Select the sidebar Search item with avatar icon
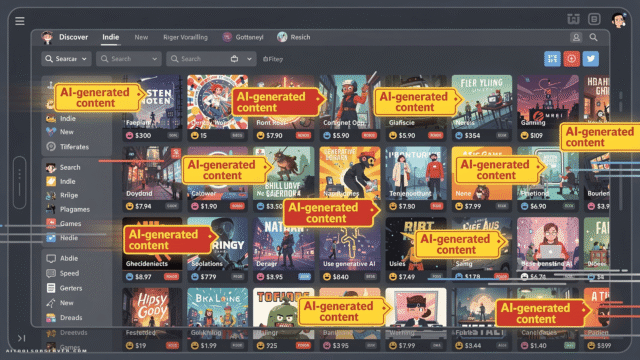The height and width of the screenshot is (360, 640). click(64, 167)
